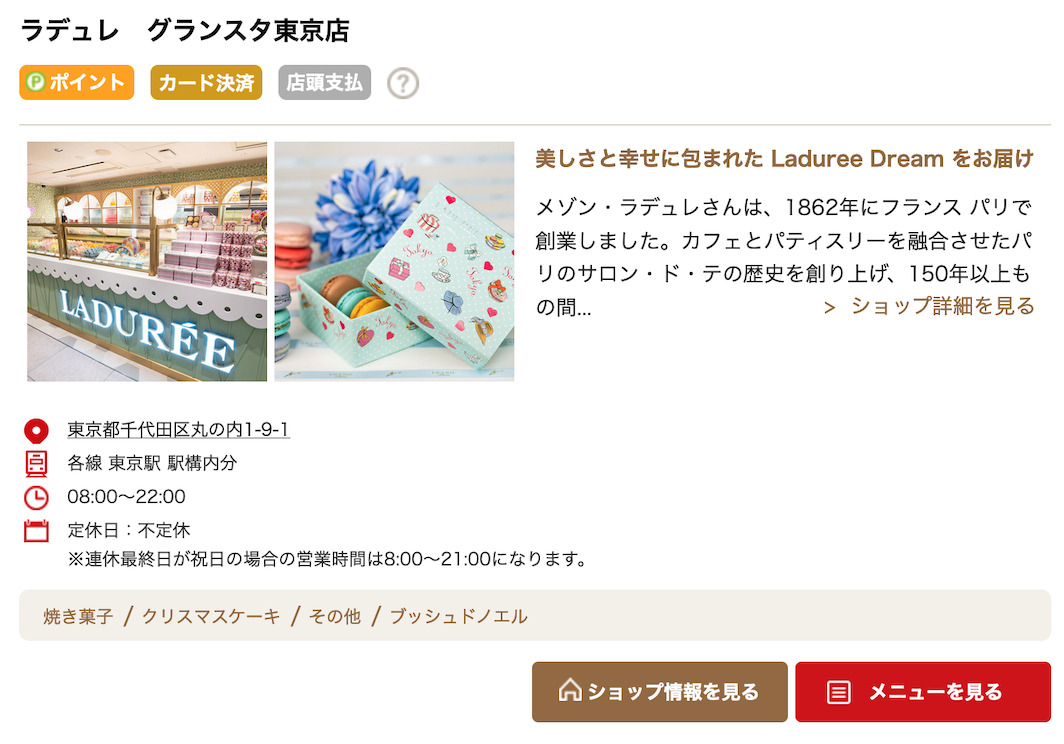Click the train station icon
This screenshot has height=744, width=1064.
coord(37,464)
